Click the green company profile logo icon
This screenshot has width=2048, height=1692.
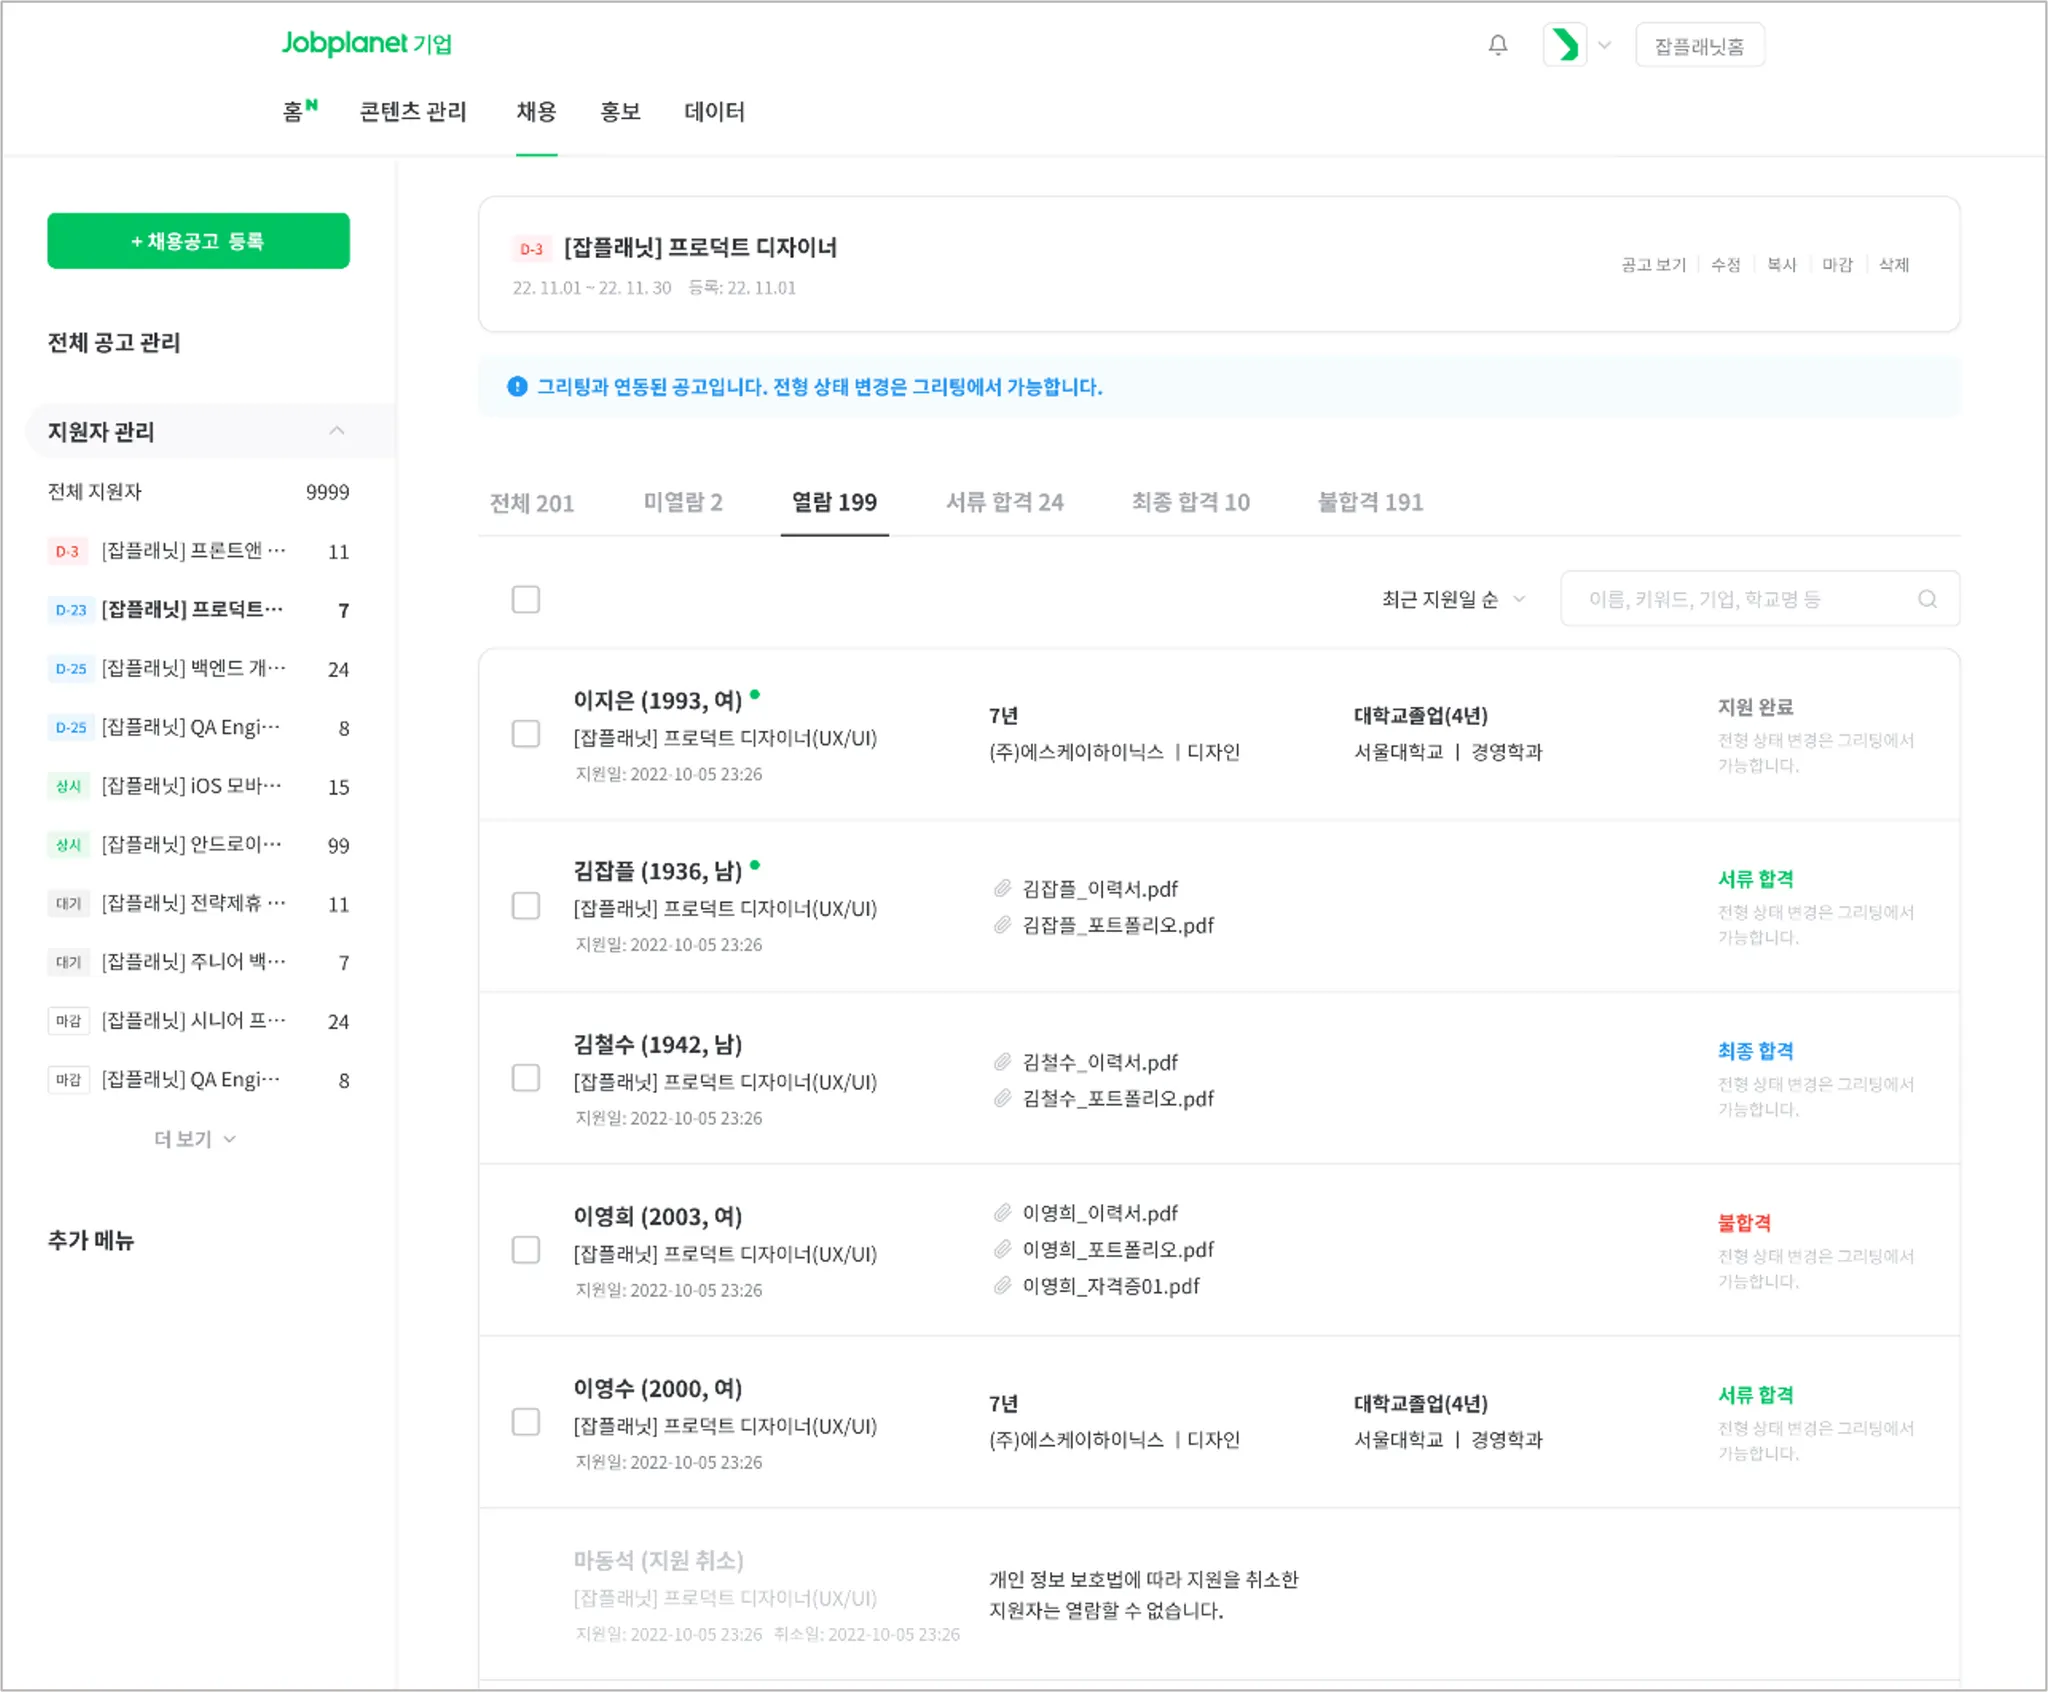point(1565,45)
